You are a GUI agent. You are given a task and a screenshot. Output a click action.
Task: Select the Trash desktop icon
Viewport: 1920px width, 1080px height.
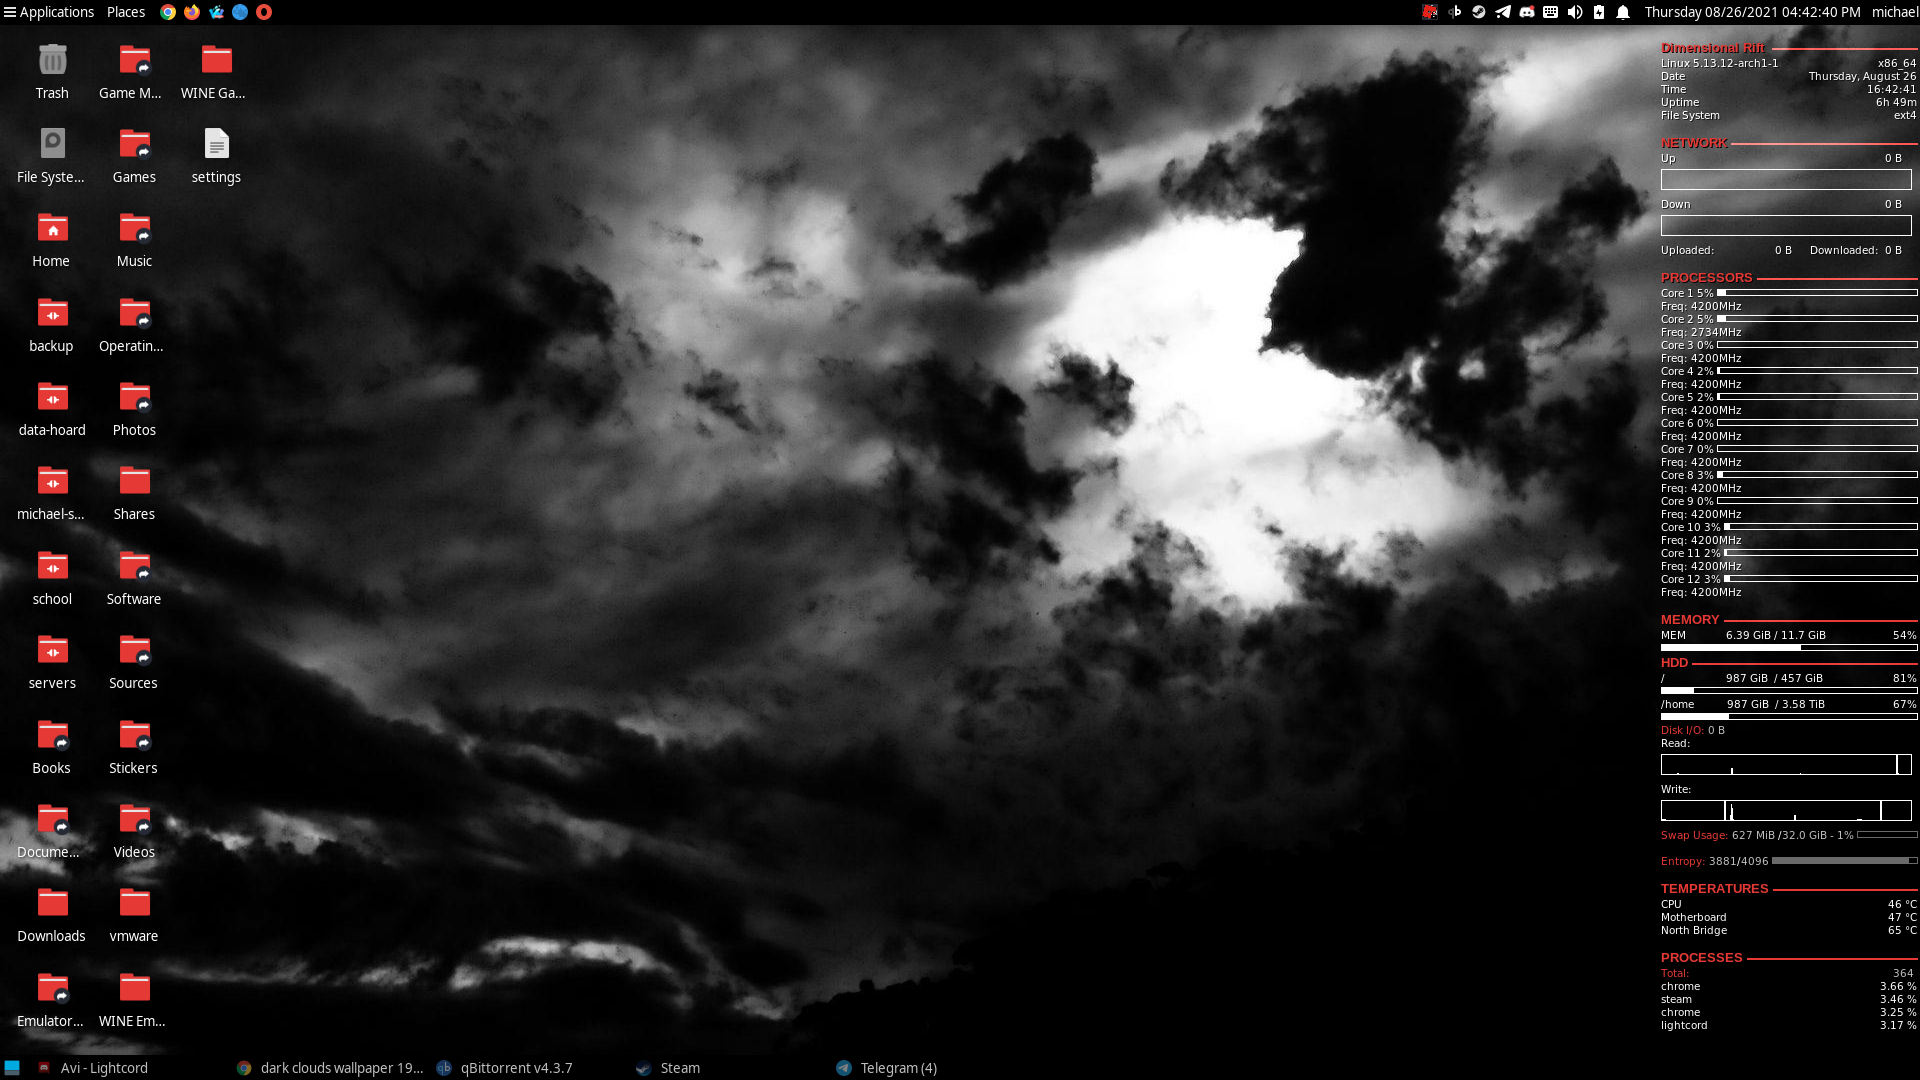click(x=52, y=70)
